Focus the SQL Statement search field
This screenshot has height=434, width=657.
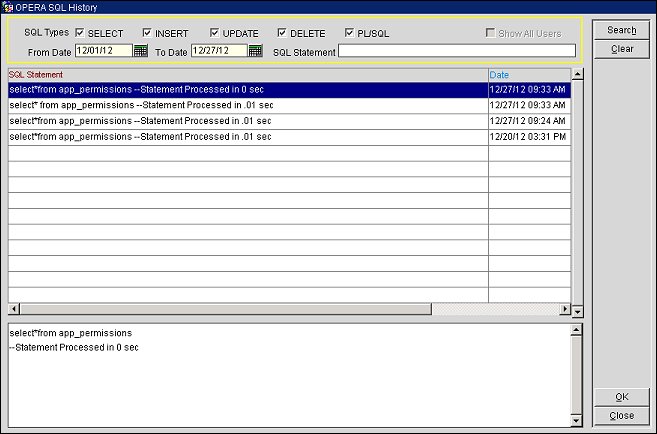[x=456, y=51]
